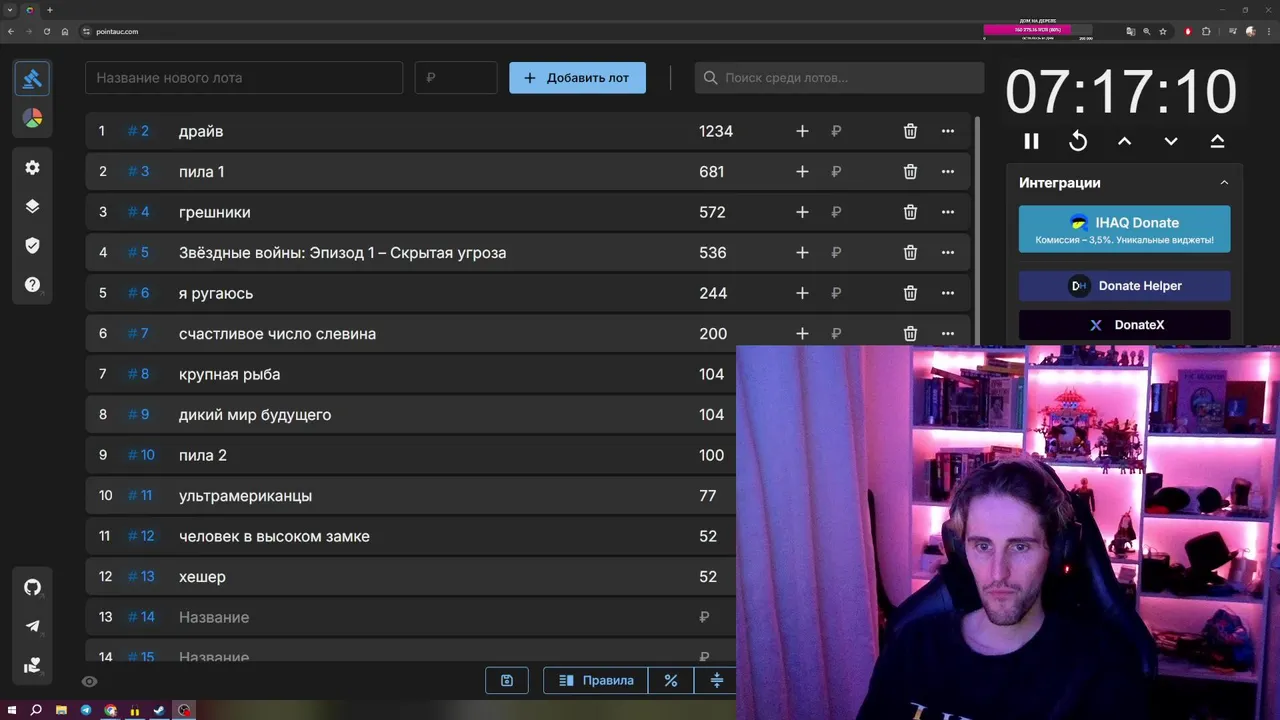The image size is (1280, 720).
Task: Open the Правила rules button
Action: (x=596, y=680)
